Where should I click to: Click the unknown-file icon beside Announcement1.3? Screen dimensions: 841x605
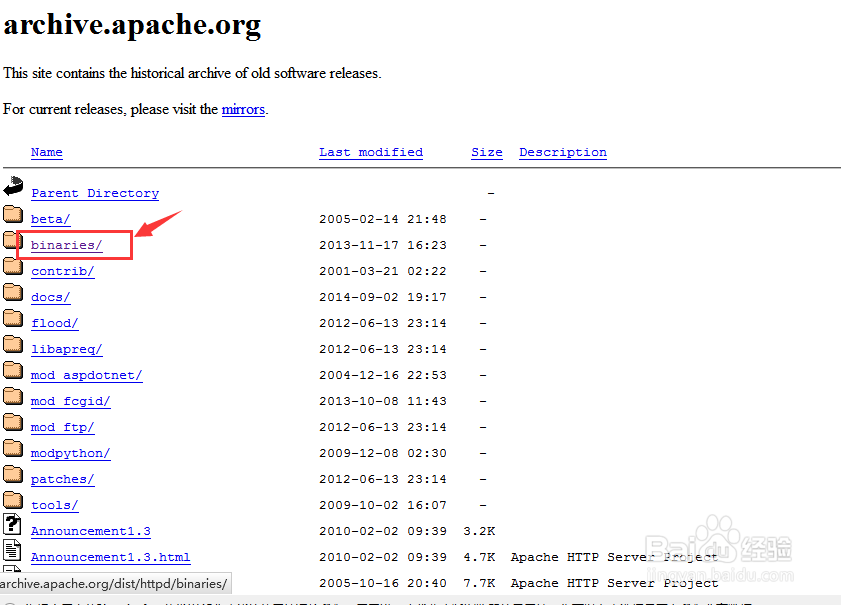point(12,524)
